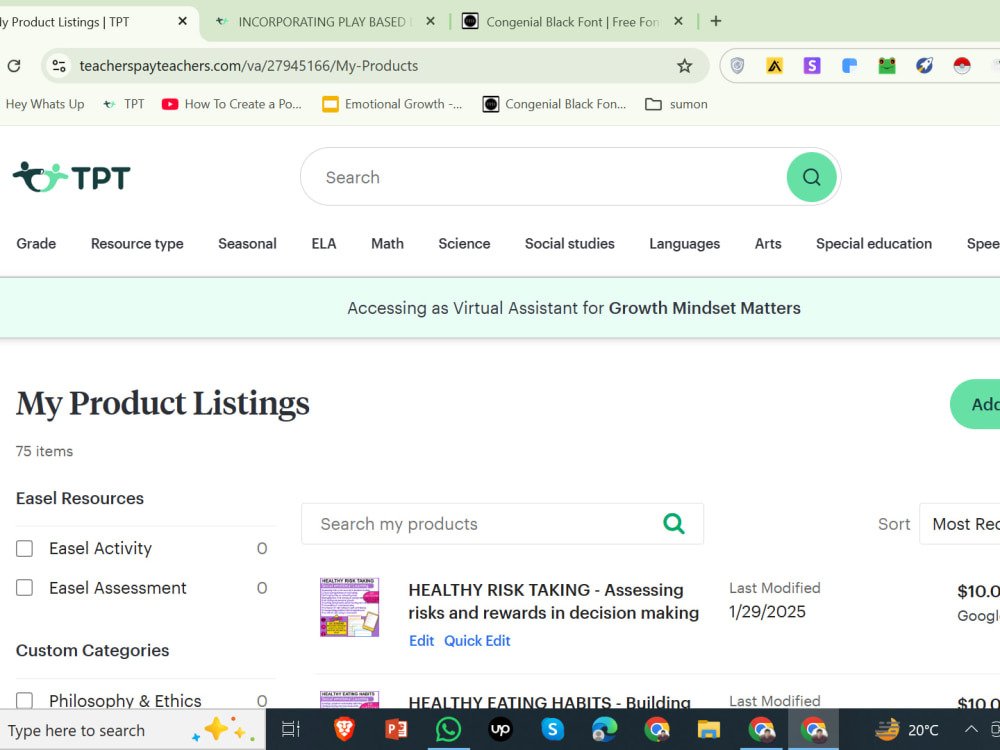The image size is (1000, 750).
Task: Click the green Add button
Action: tap(975, 404)
